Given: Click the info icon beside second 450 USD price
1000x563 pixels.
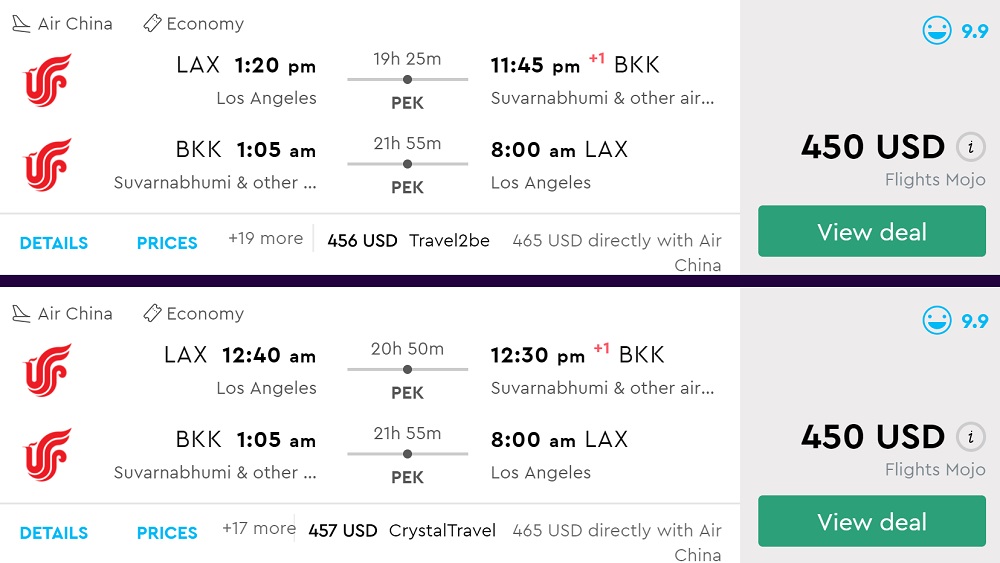Looking at the screenshot, I should [969, 437].
